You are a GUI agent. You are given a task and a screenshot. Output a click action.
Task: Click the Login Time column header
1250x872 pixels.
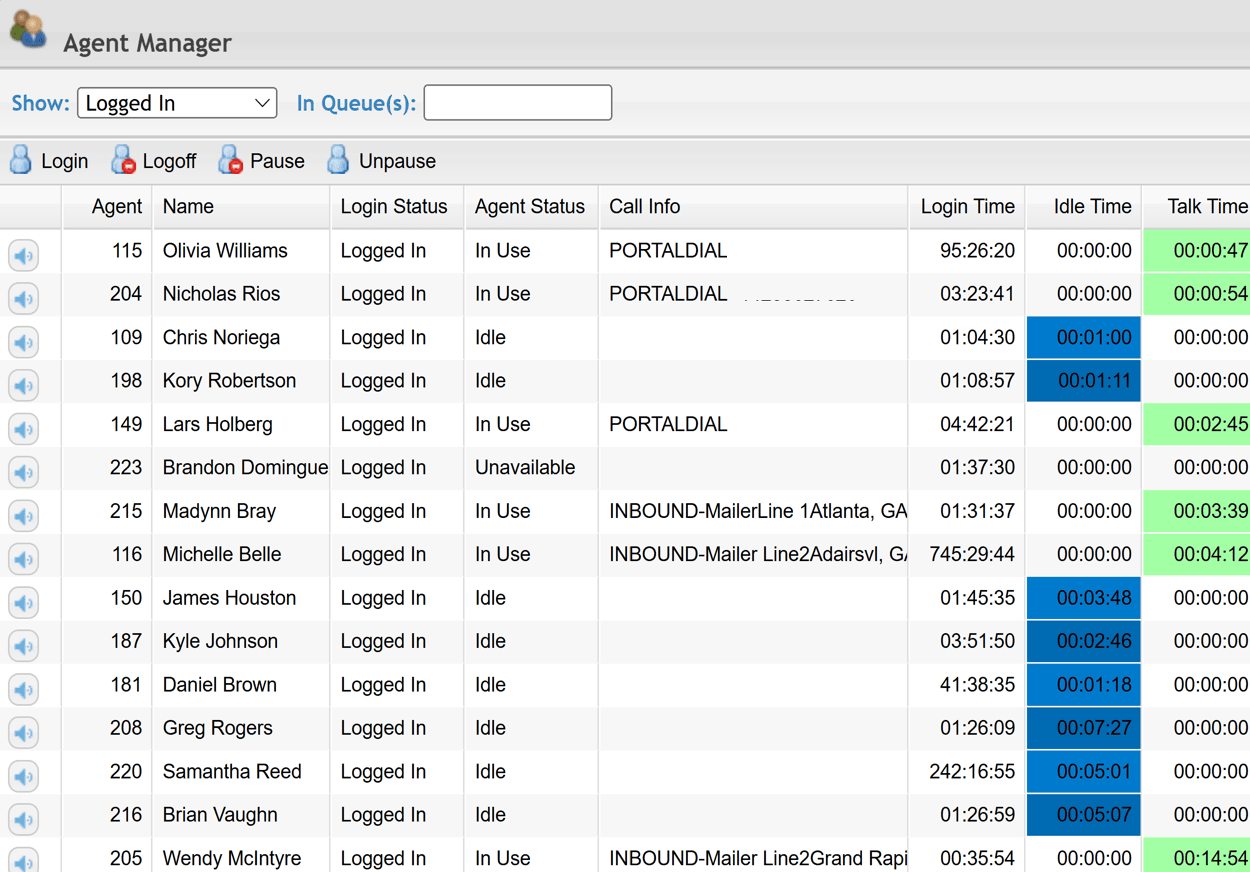click(x=967, y=207)
